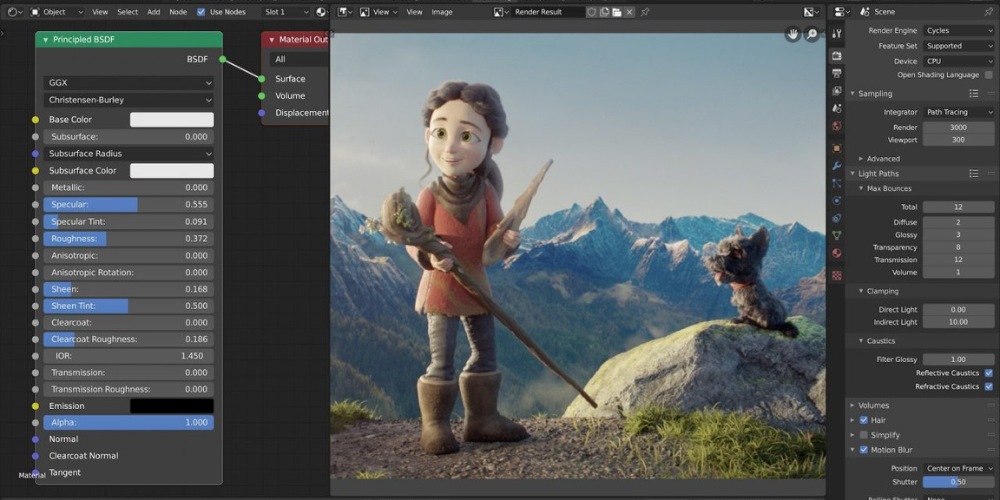Image resolution: width=1000 pixels, height=500 pixels.
Task: Expand the Advanced sampling section
Action: click(880, 158)
